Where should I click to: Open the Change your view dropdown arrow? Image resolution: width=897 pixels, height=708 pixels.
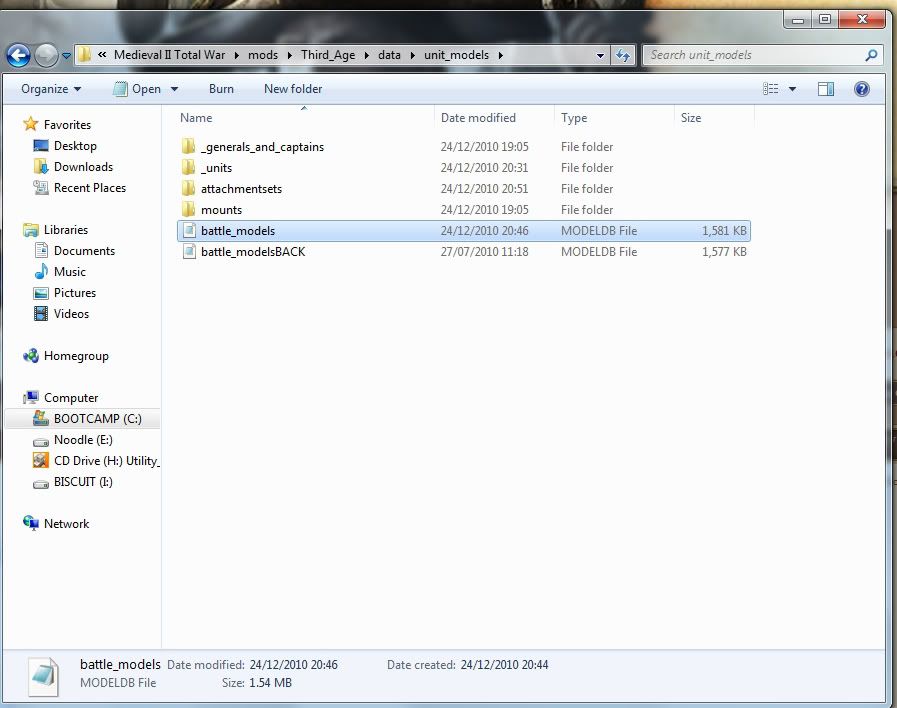coord(793,89)
